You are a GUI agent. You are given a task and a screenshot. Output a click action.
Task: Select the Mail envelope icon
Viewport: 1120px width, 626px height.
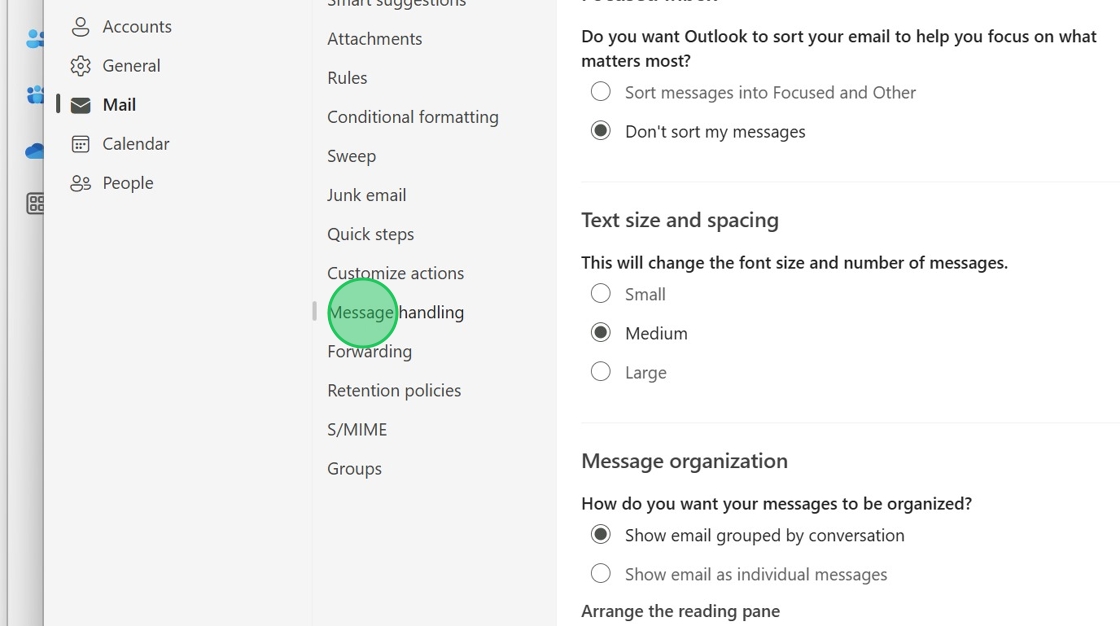pyautogui.click(x=81, y=105)
